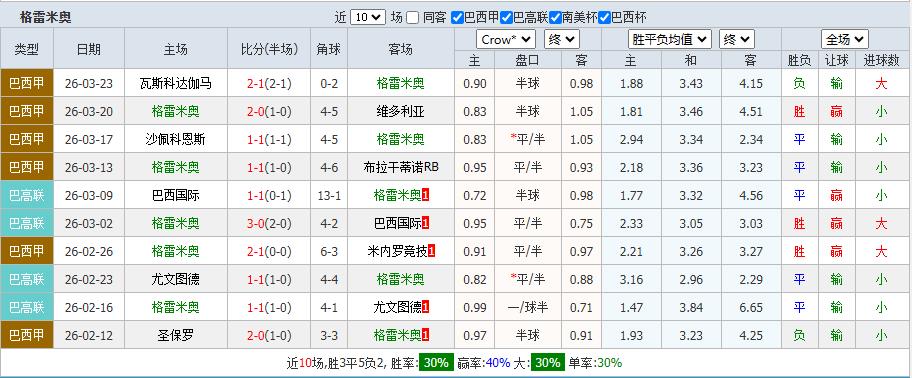Viewport: 912px width, 378px height.
Task: Click the 沙佩科恩斯 home team link
Action: 176,140
